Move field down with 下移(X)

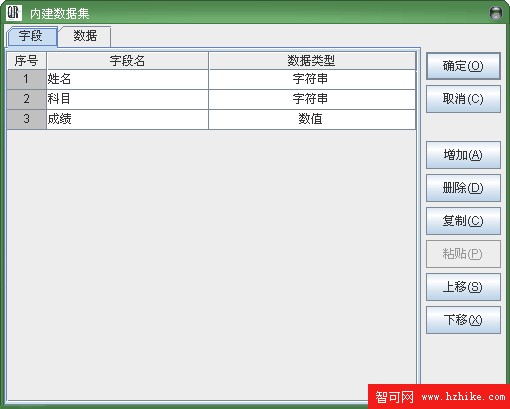coord(463,320)
